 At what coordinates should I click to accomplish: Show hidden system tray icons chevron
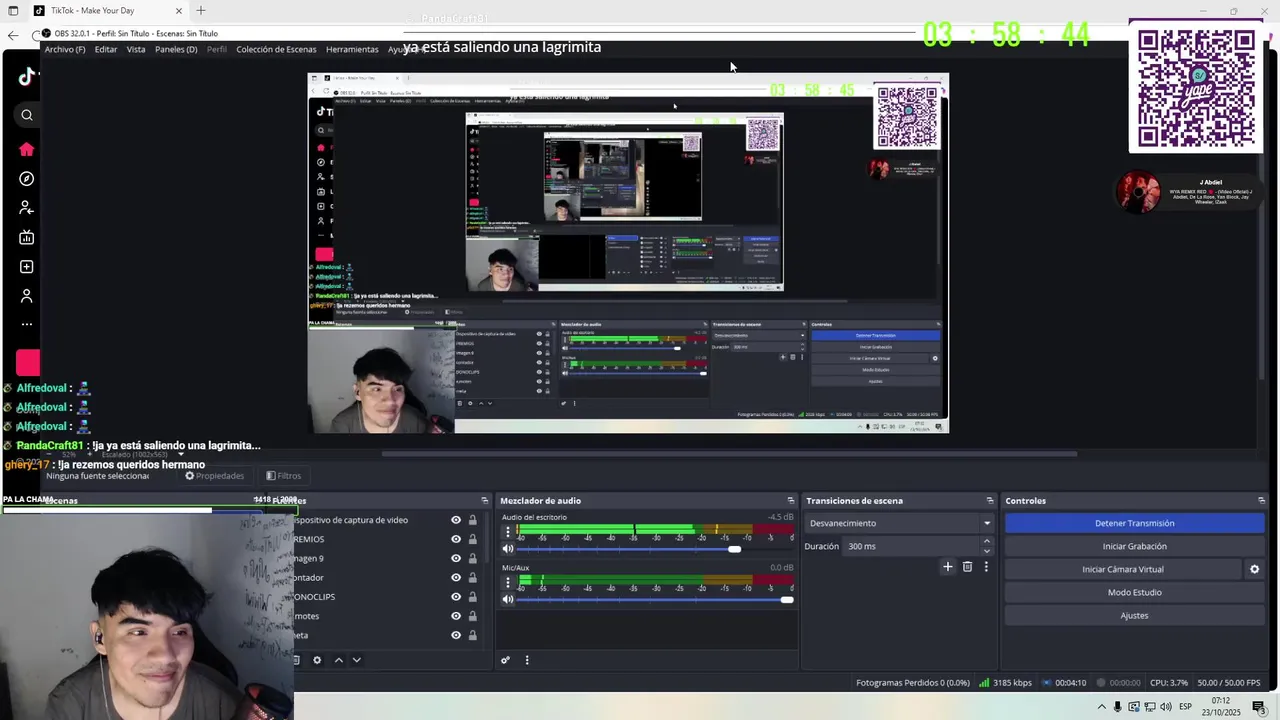(1102, 707)
